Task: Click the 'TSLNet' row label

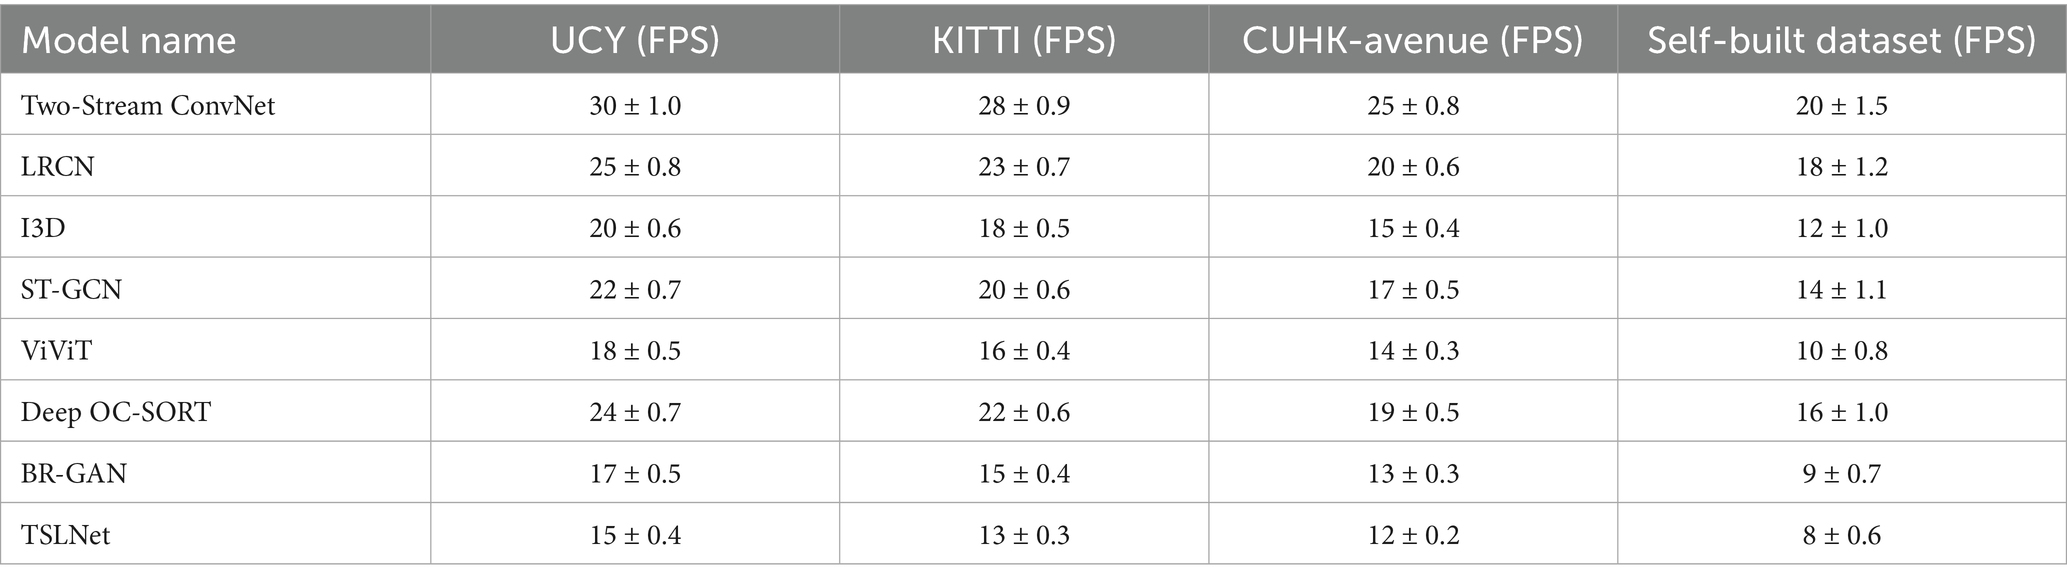Action: click(x=66, y=535)
